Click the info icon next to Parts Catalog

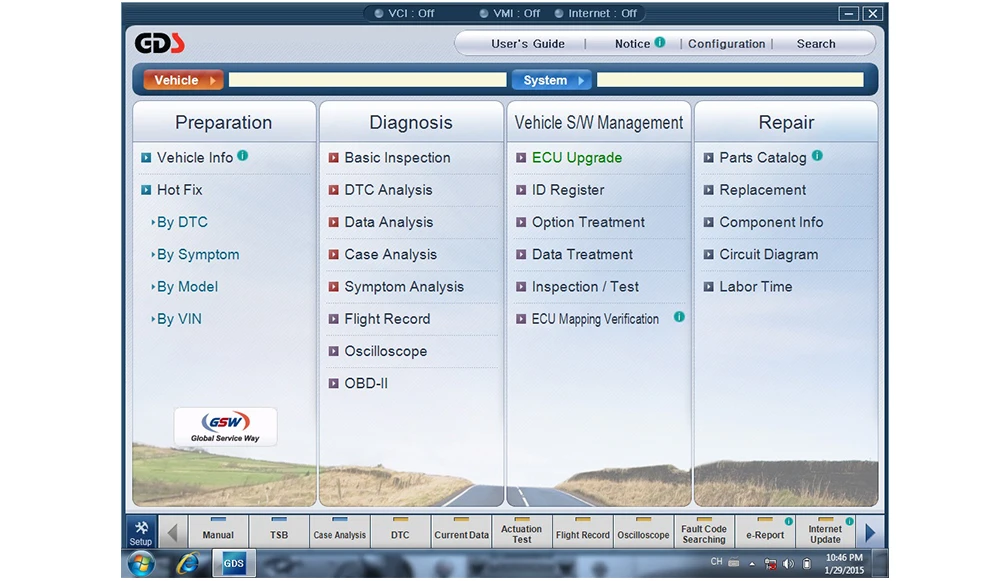[x=817, y=155]
